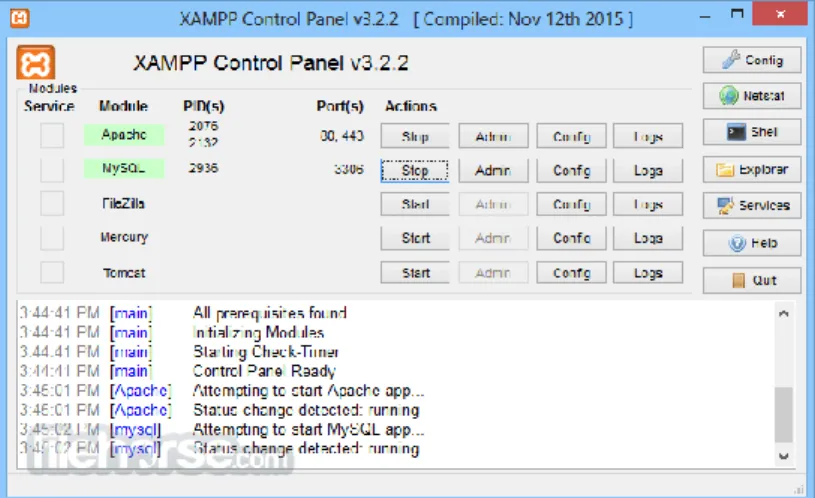Click the FileZilla module label
Image resolution: width=815 pixels, height=498 pixels.
point(123,203)
